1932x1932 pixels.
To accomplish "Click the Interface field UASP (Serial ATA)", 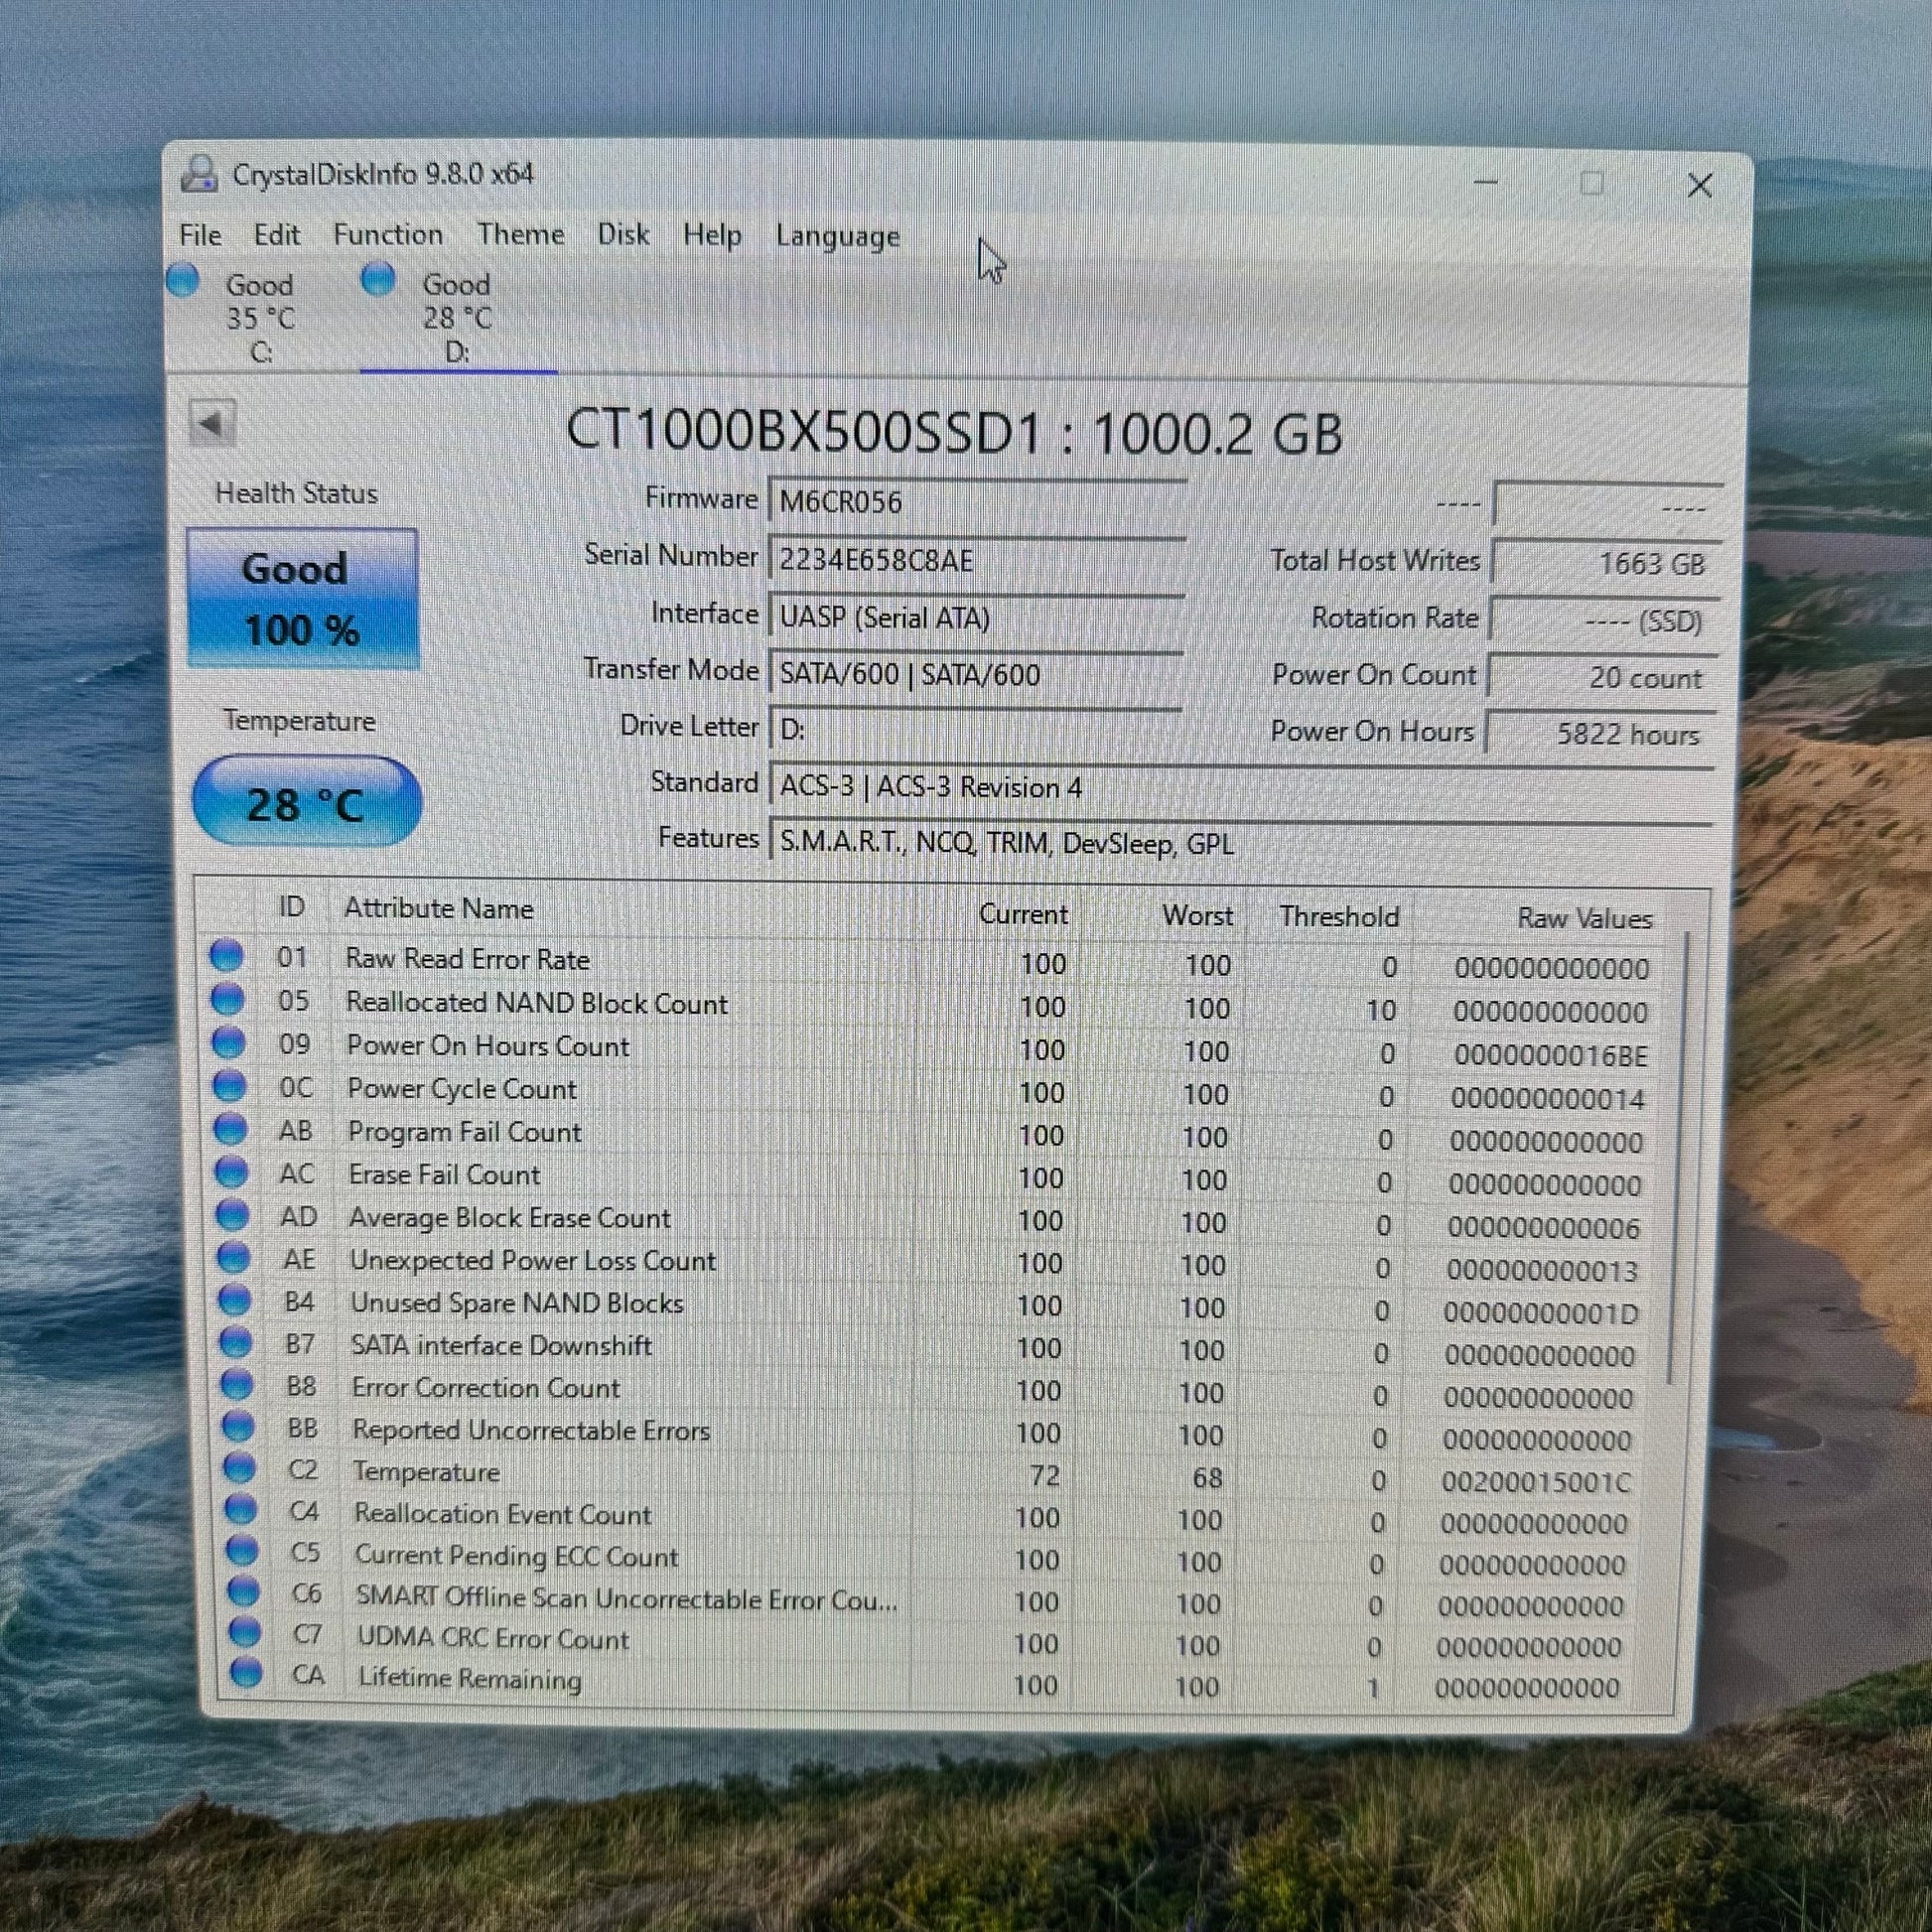I will [975, 617].
